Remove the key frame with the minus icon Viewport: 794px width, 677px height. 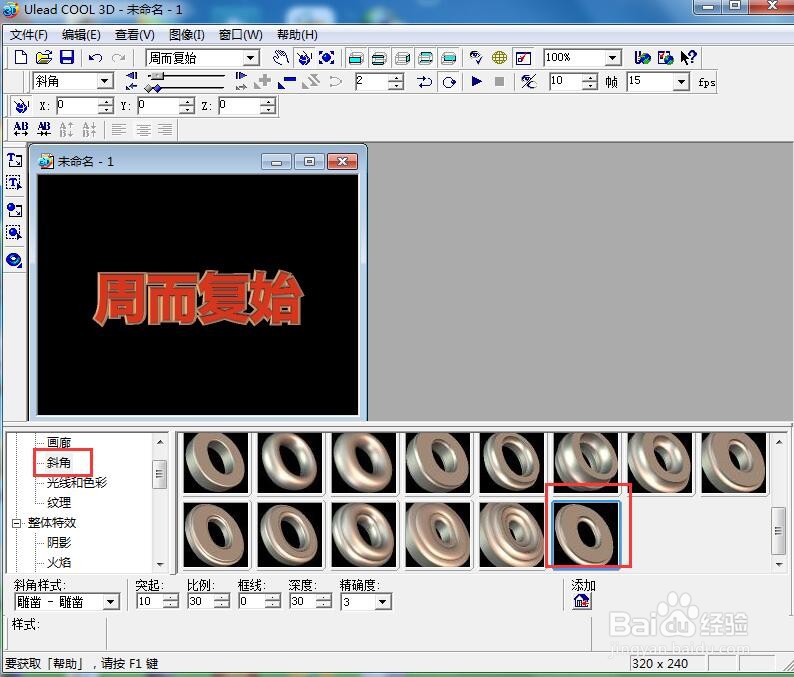tap(287, 82)
